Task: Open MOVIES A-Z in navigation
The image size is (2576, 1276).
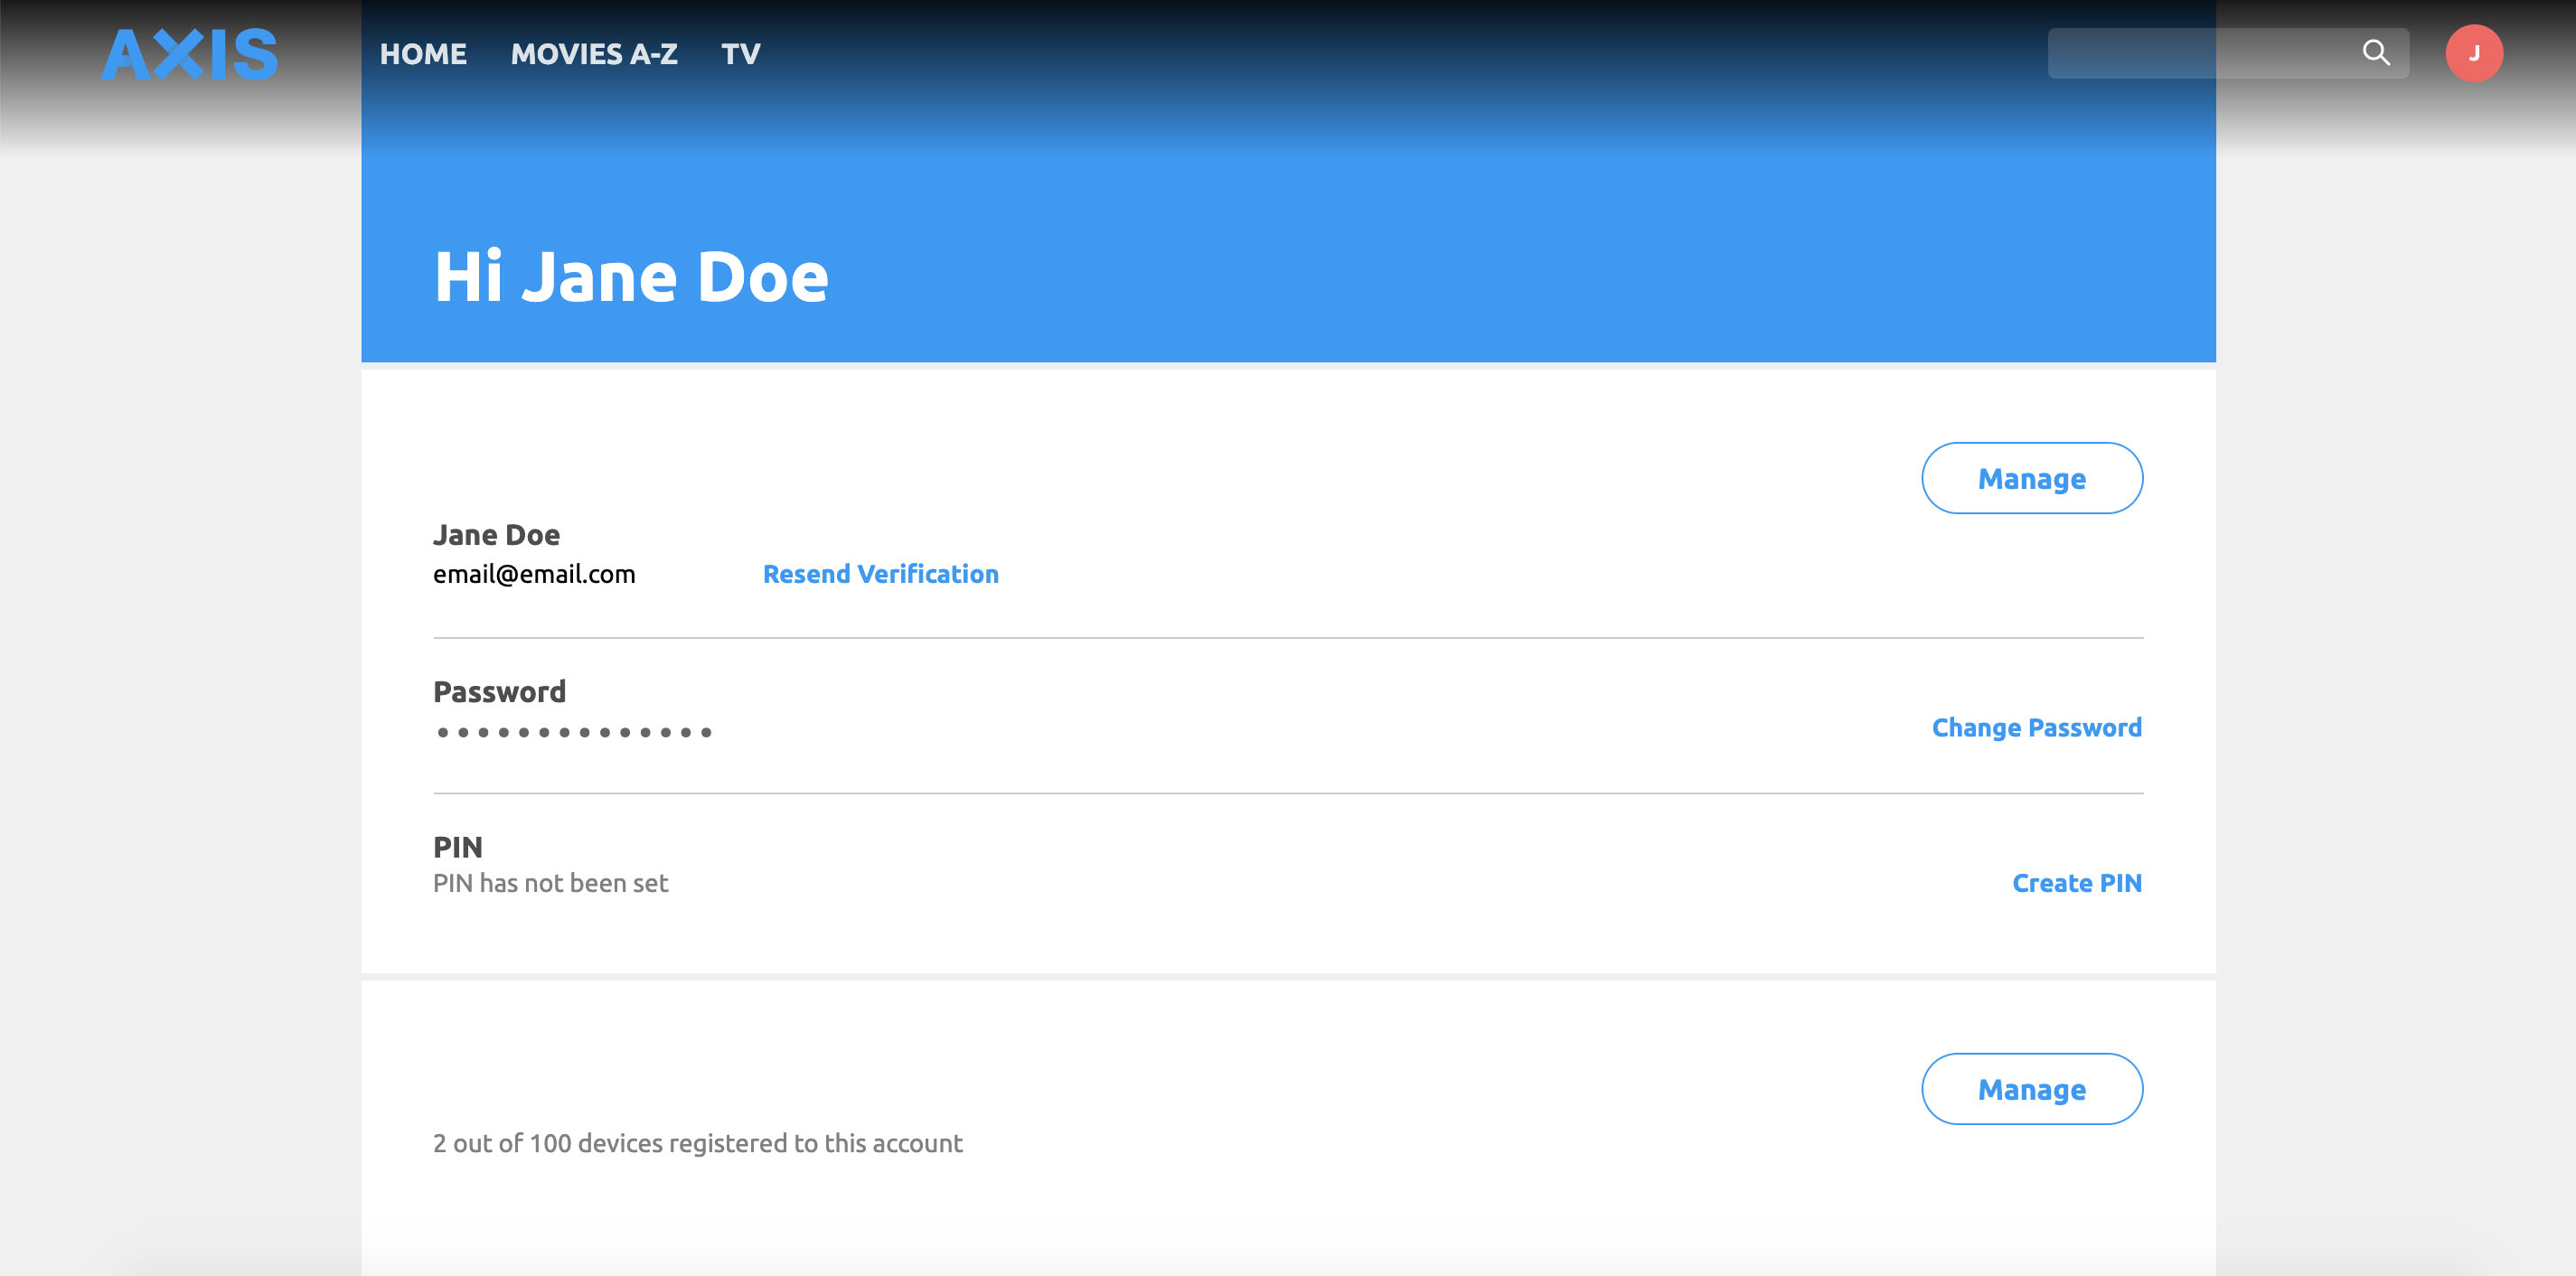Action: 594,54
